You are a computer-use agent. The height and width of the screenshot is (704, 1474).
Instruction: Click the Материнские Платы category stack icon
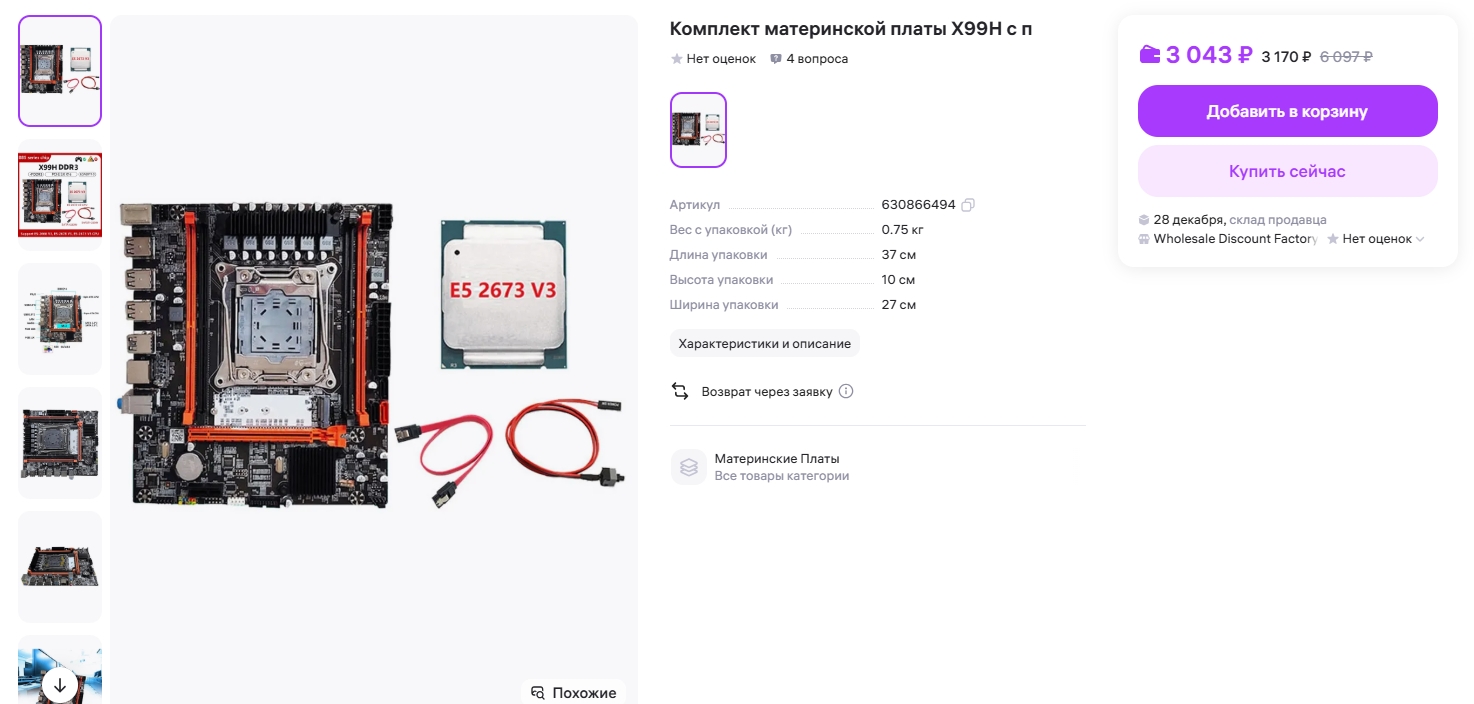click(688, 467)
